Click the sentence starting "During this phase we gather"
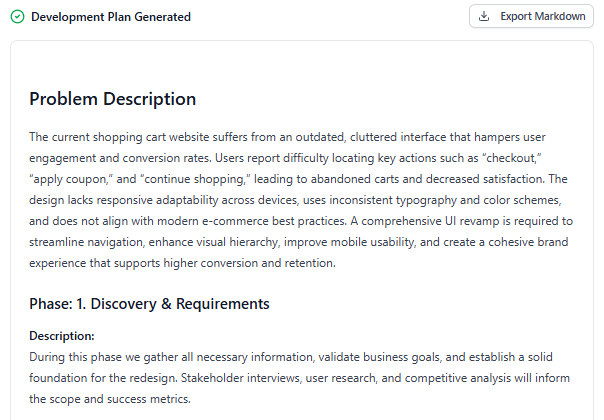Image resolution: width=604 pixels, height=420 pixels. (x=291, y=357)
